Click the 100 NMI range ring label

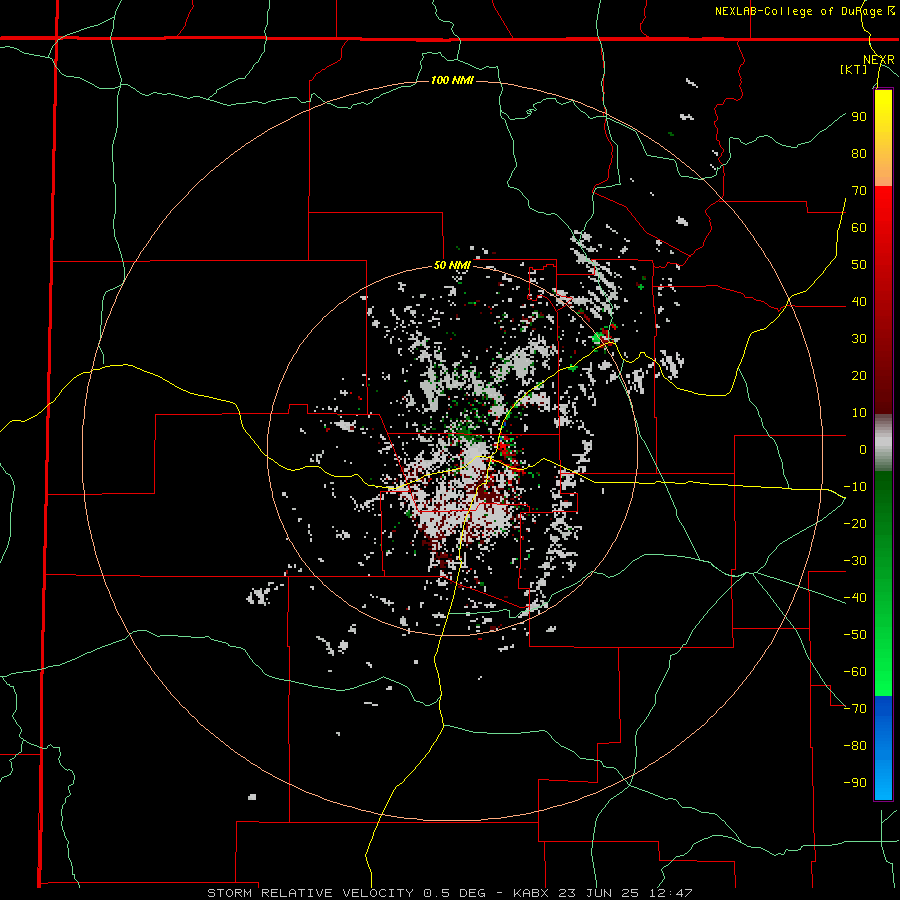tap(452, 80)
